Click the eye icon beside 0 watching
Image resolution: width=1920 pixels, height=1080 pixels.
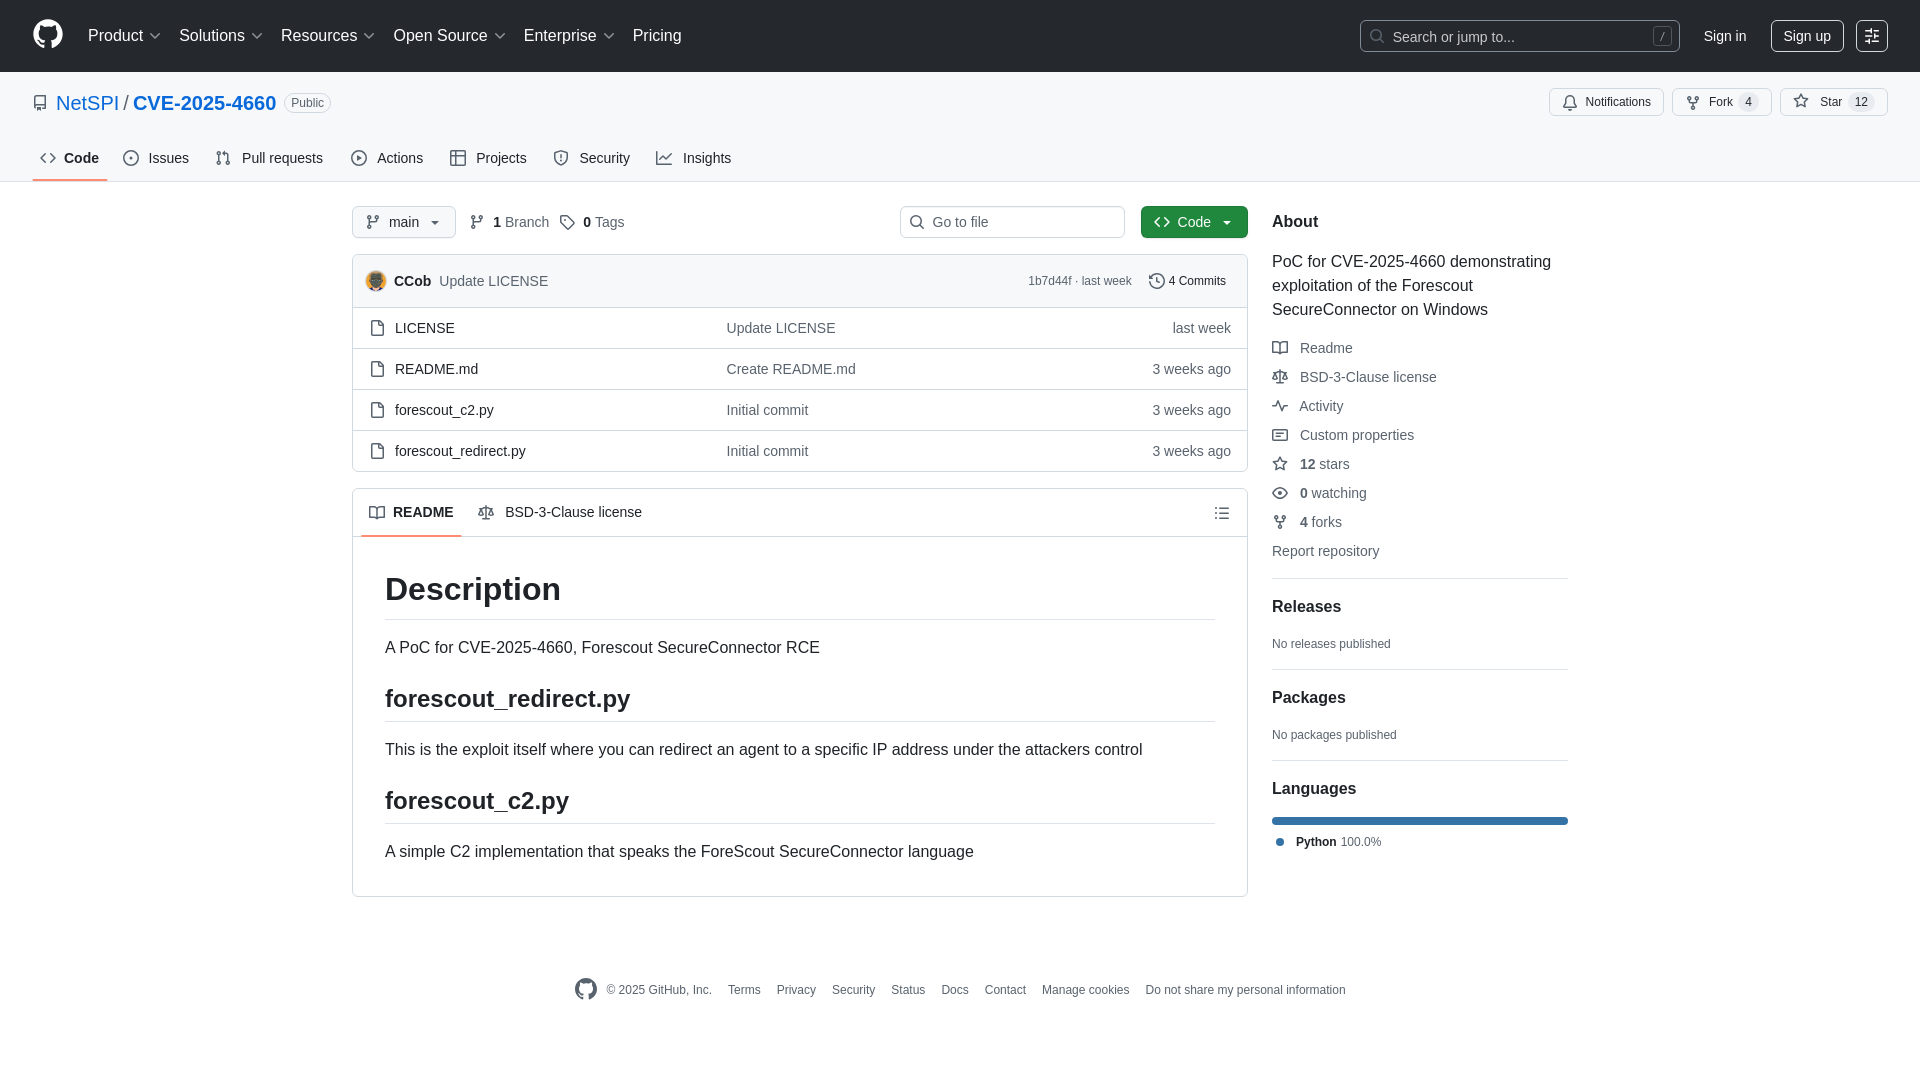click(x=1280, y=493)
